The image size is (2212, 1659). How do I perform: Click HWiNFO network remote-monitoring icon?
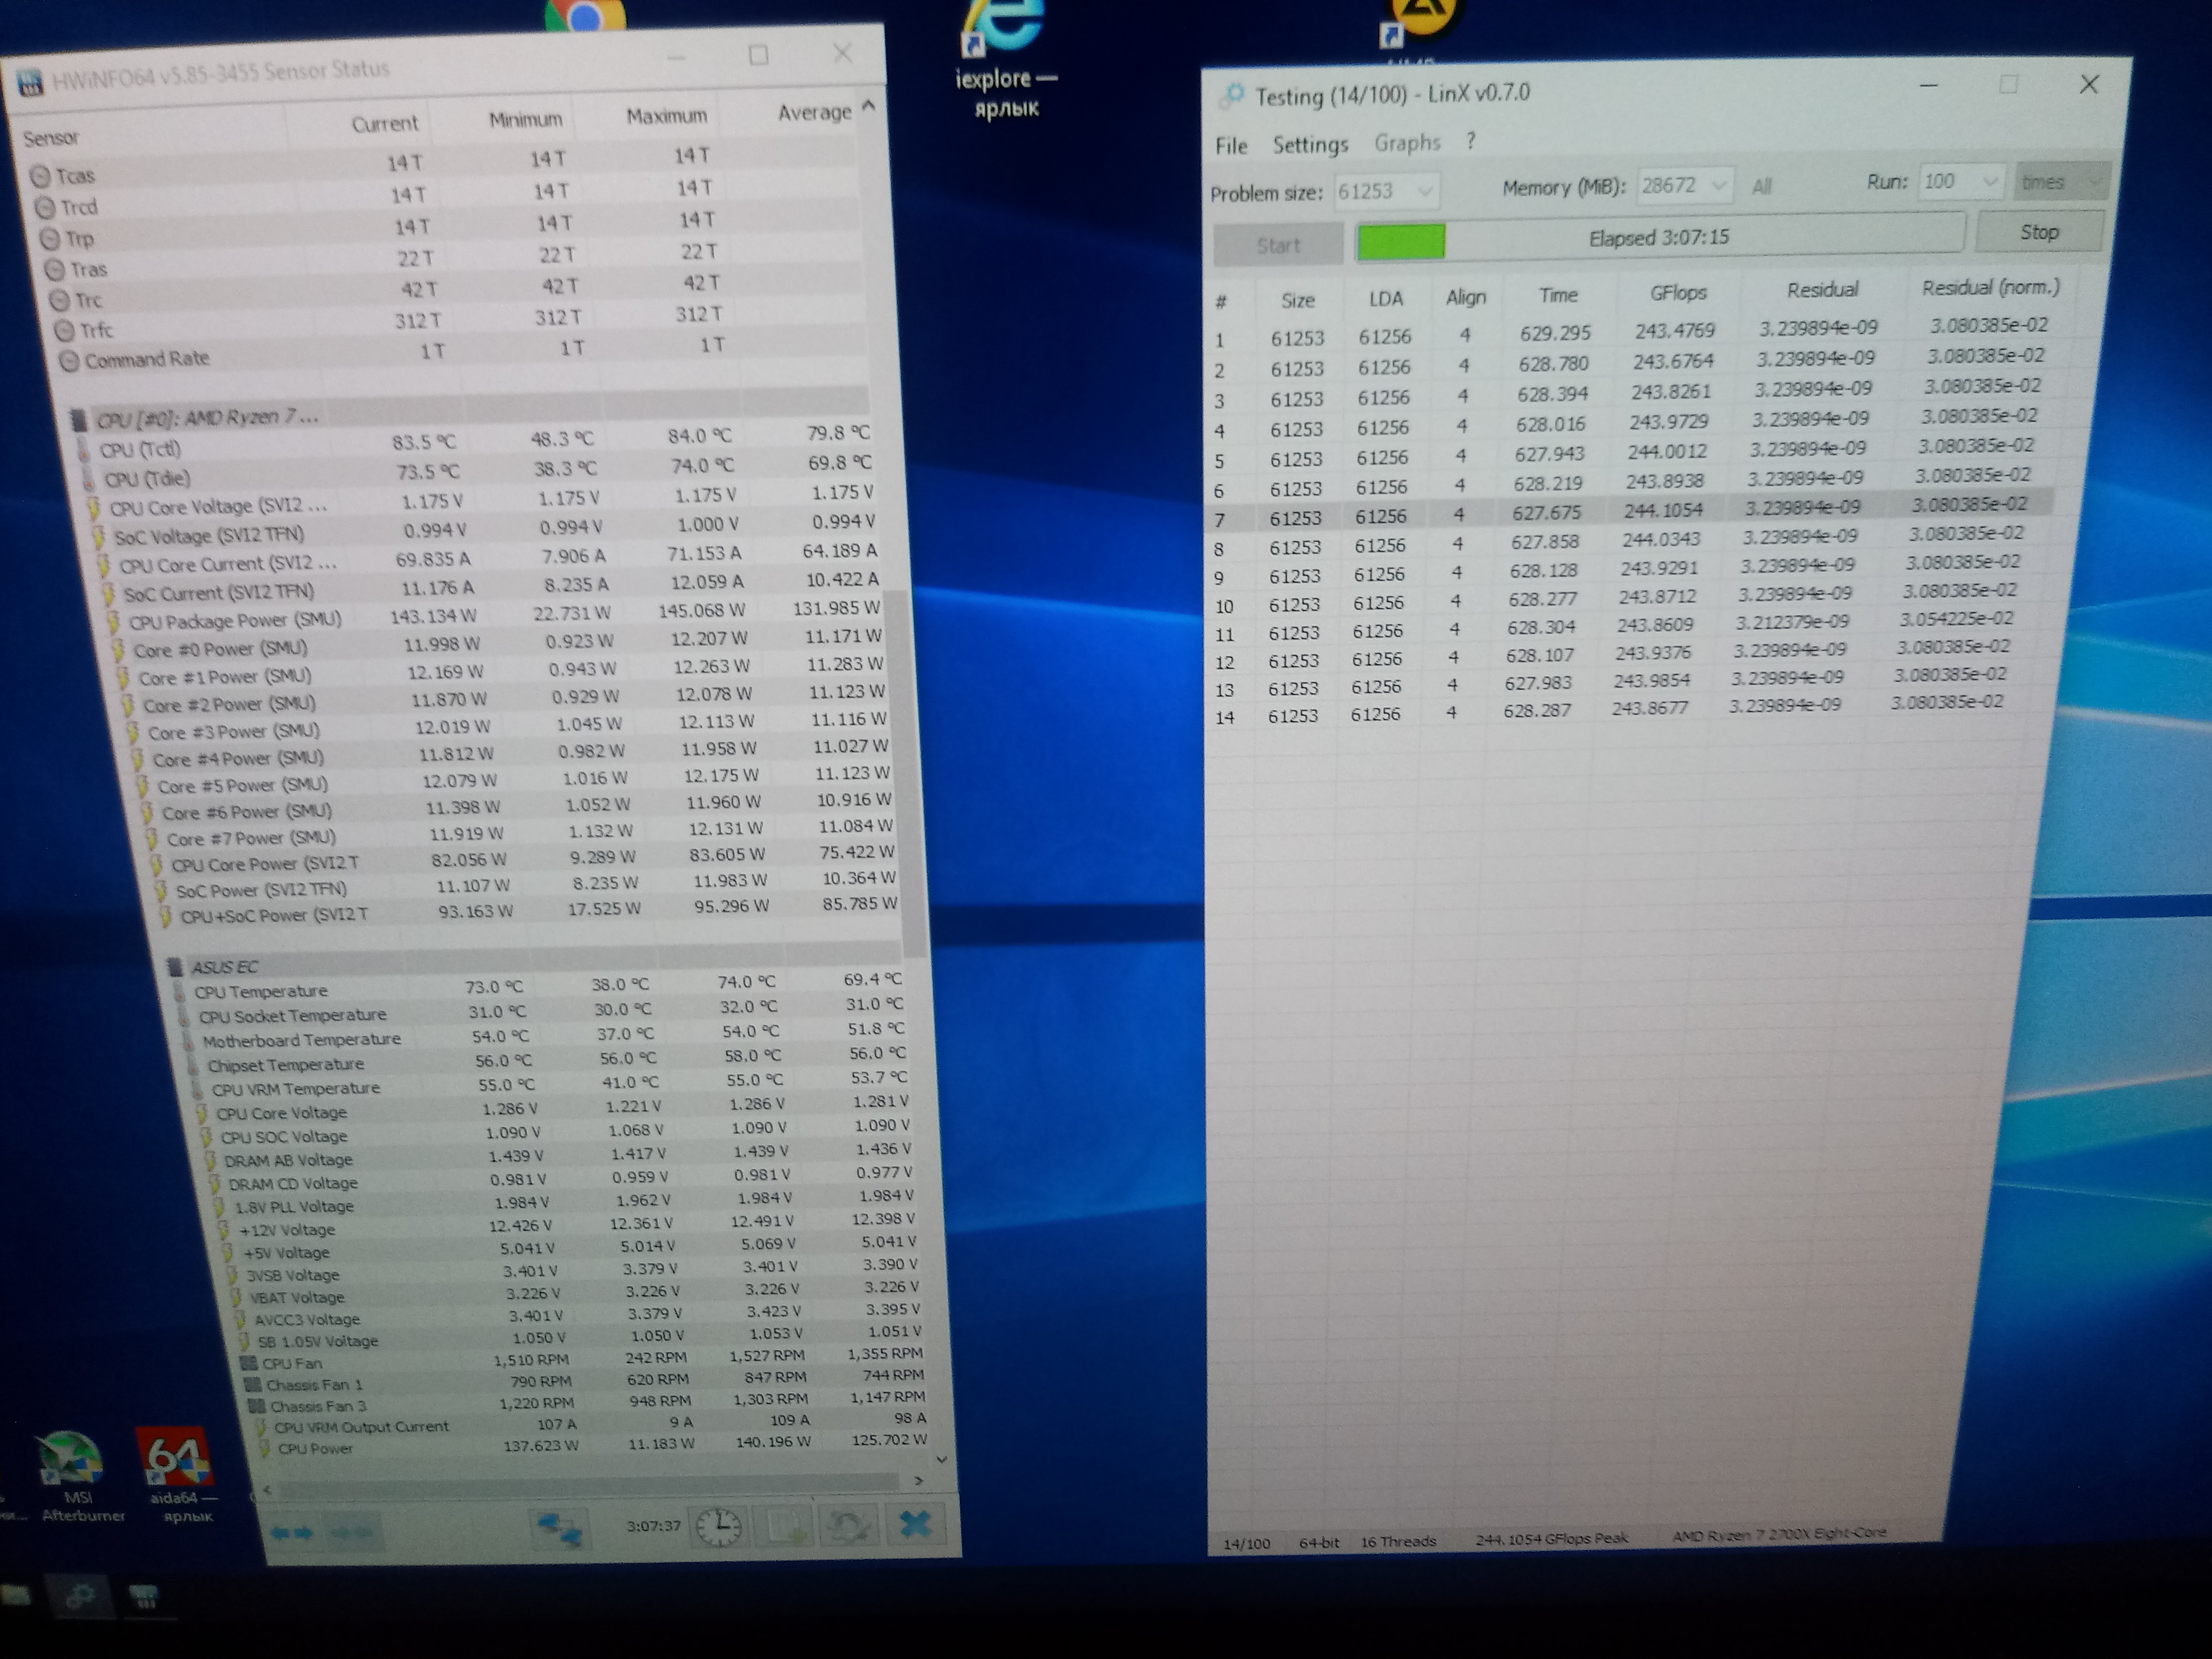point(560,1528)
